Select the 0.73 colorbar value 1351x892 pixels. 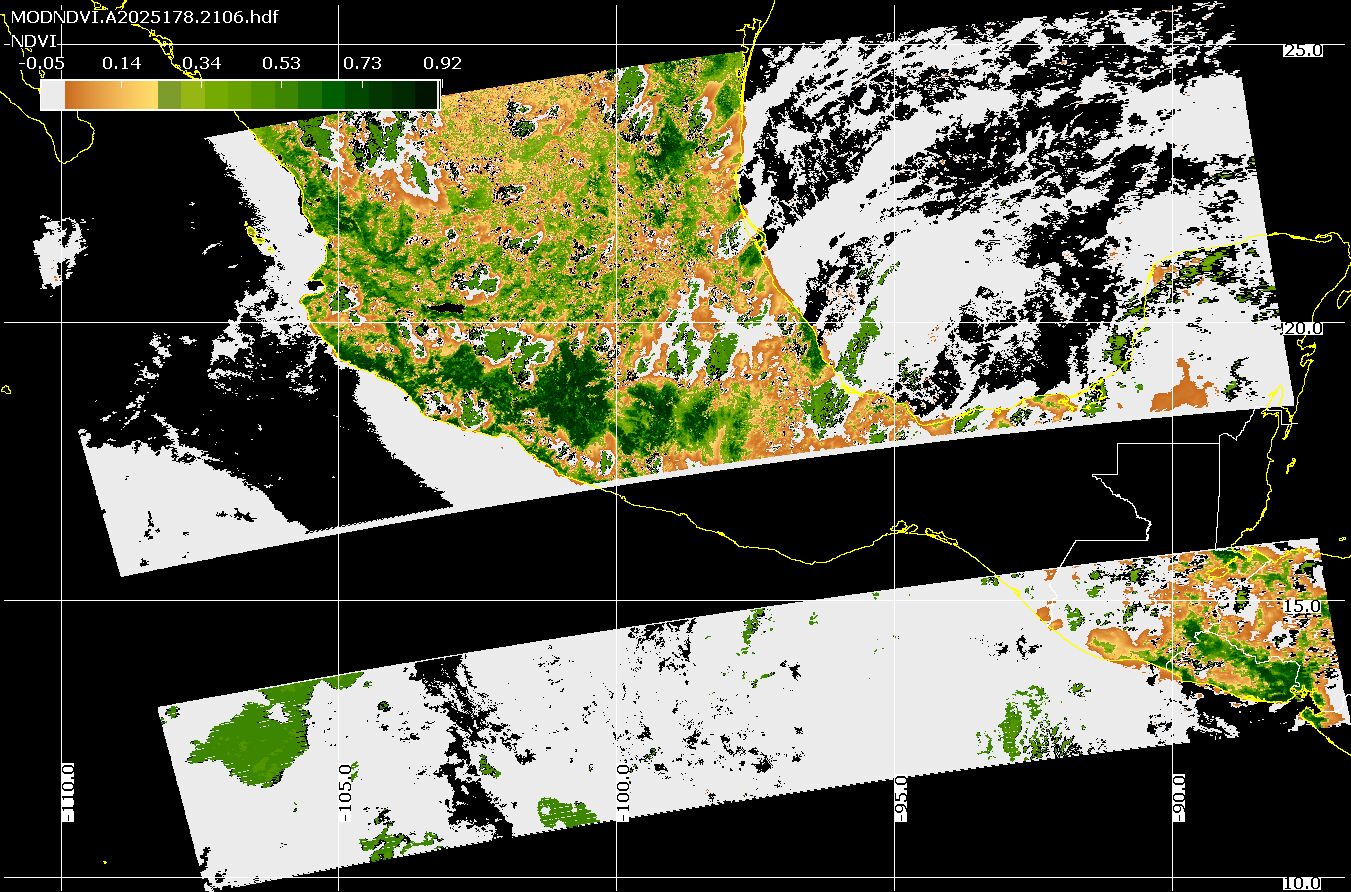(x=362, y=63)
